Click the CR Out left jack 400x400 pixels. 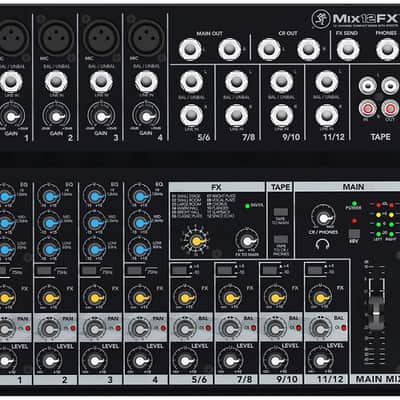coord(269,49)
